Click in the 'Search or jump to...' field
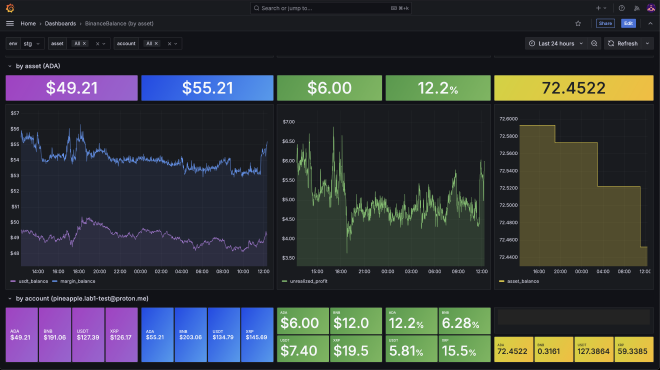660x370 pixels. [331, 8]
